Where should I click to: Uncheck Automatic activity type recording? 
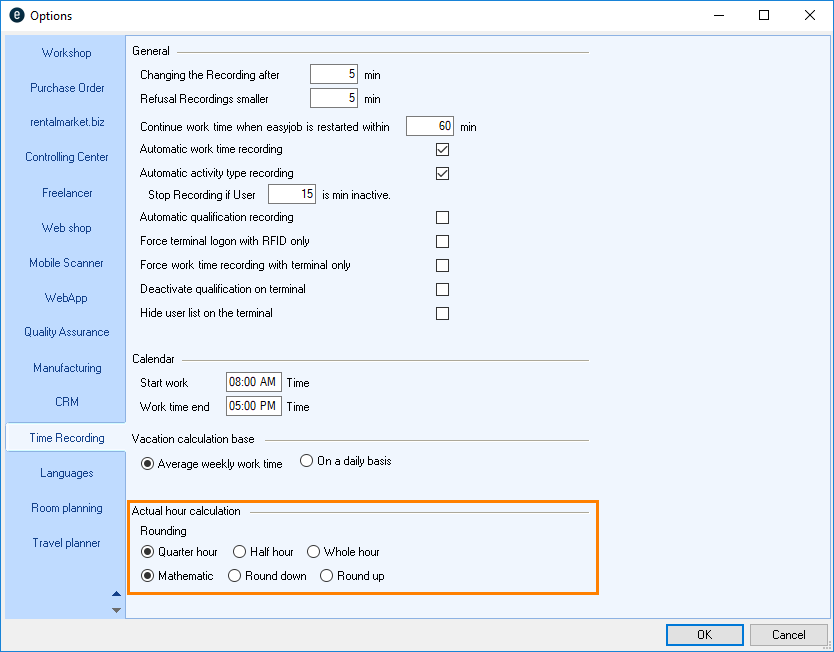tap(442, 174)
